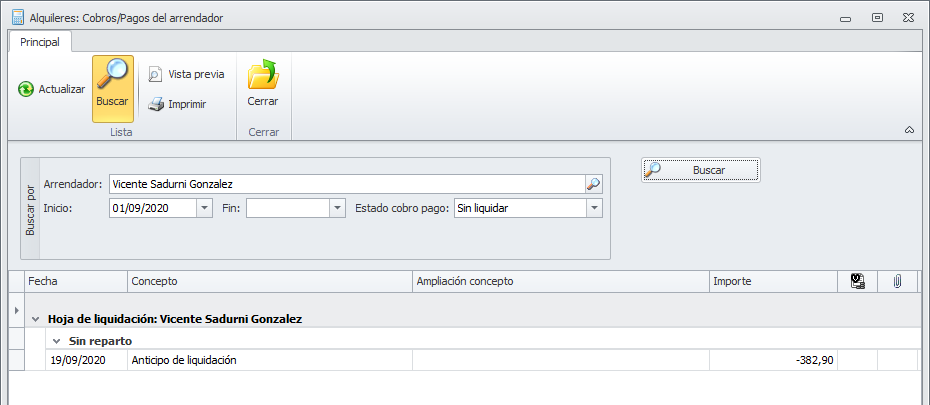Image resolution: width=930 pixels, height=405 pixels.
Task: Close the Alquileres window
Action: point(908,18)
